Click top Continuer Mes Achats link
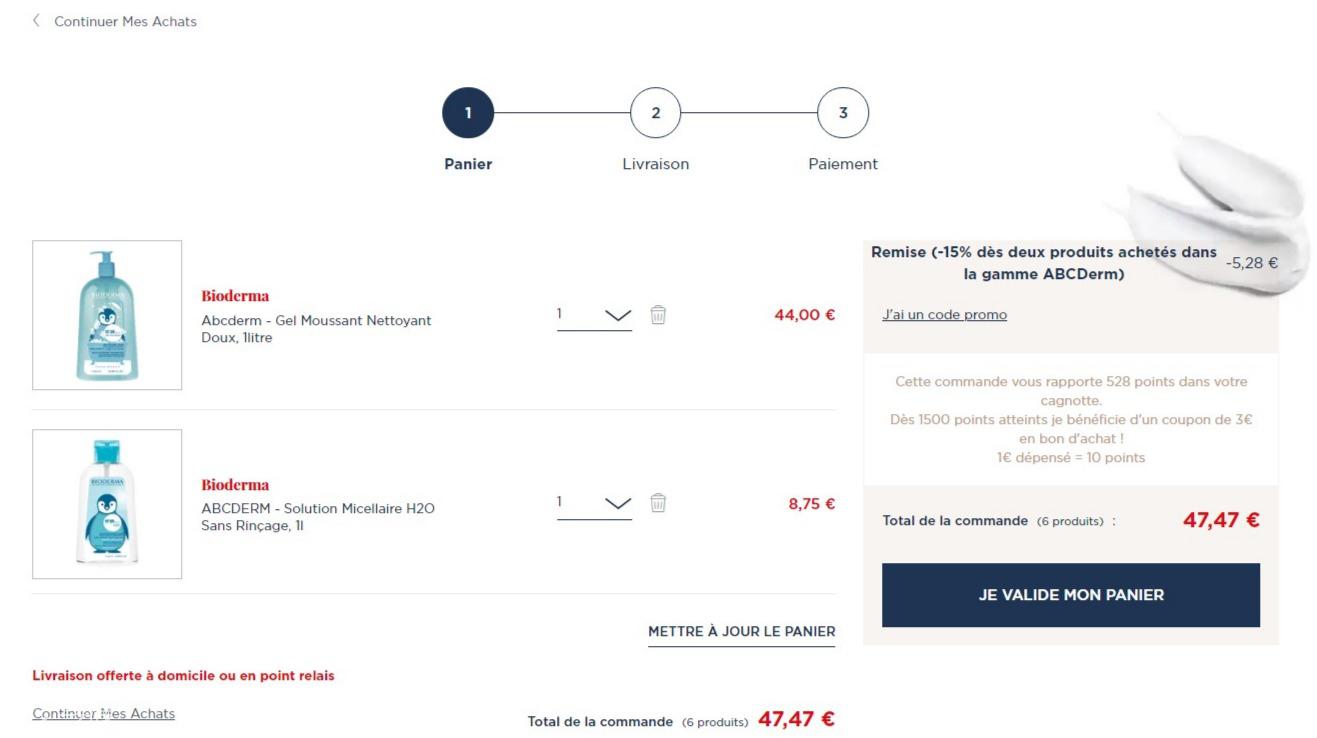The image size is (1317, 738). point(125,21)
